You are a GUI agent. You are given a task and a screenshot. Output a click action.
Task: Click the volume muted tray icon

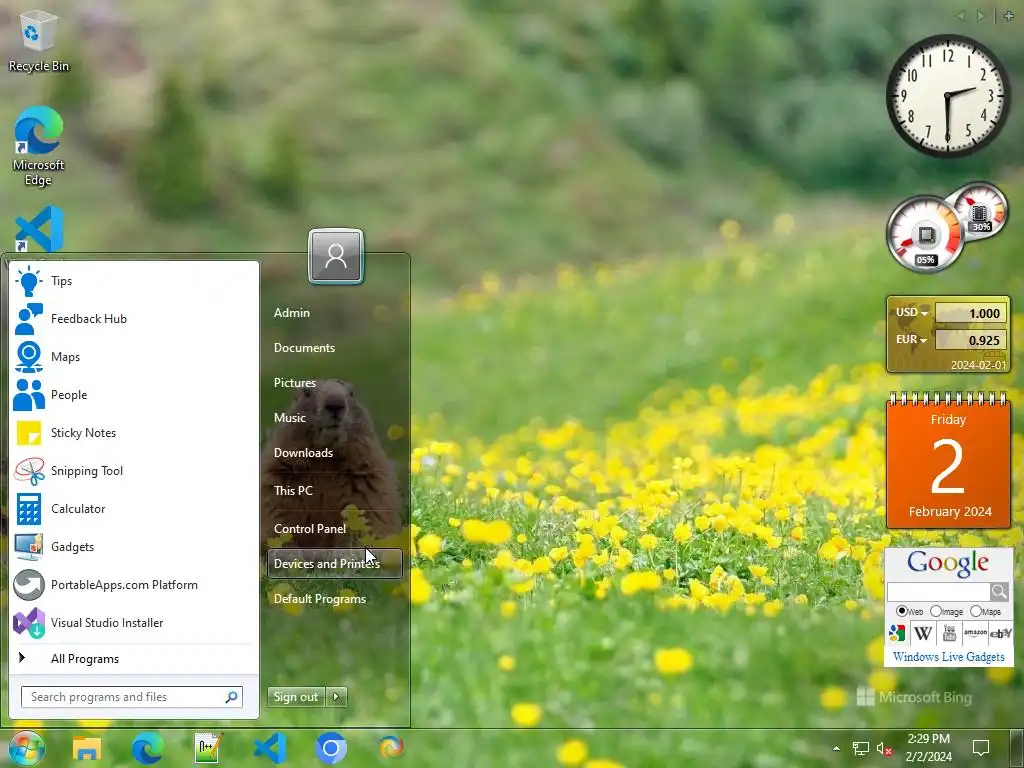coord(884,748)
